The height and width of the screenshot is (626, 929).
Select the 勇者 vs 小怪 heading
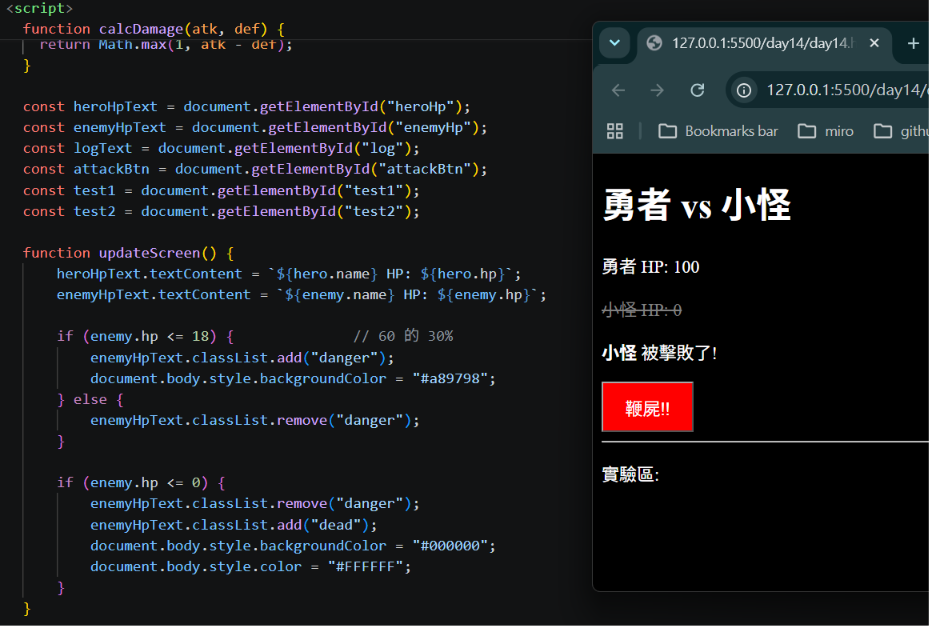(x=697, y=206)
